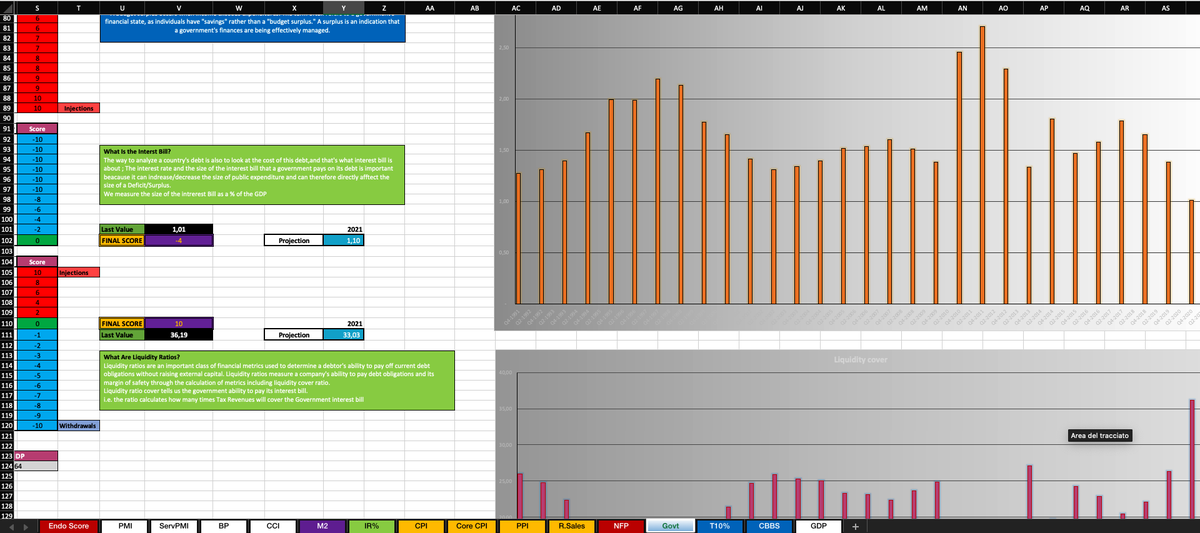Open the CBBS sheet tab
Screen dimensions: 1200x533
tap(769, 526)
